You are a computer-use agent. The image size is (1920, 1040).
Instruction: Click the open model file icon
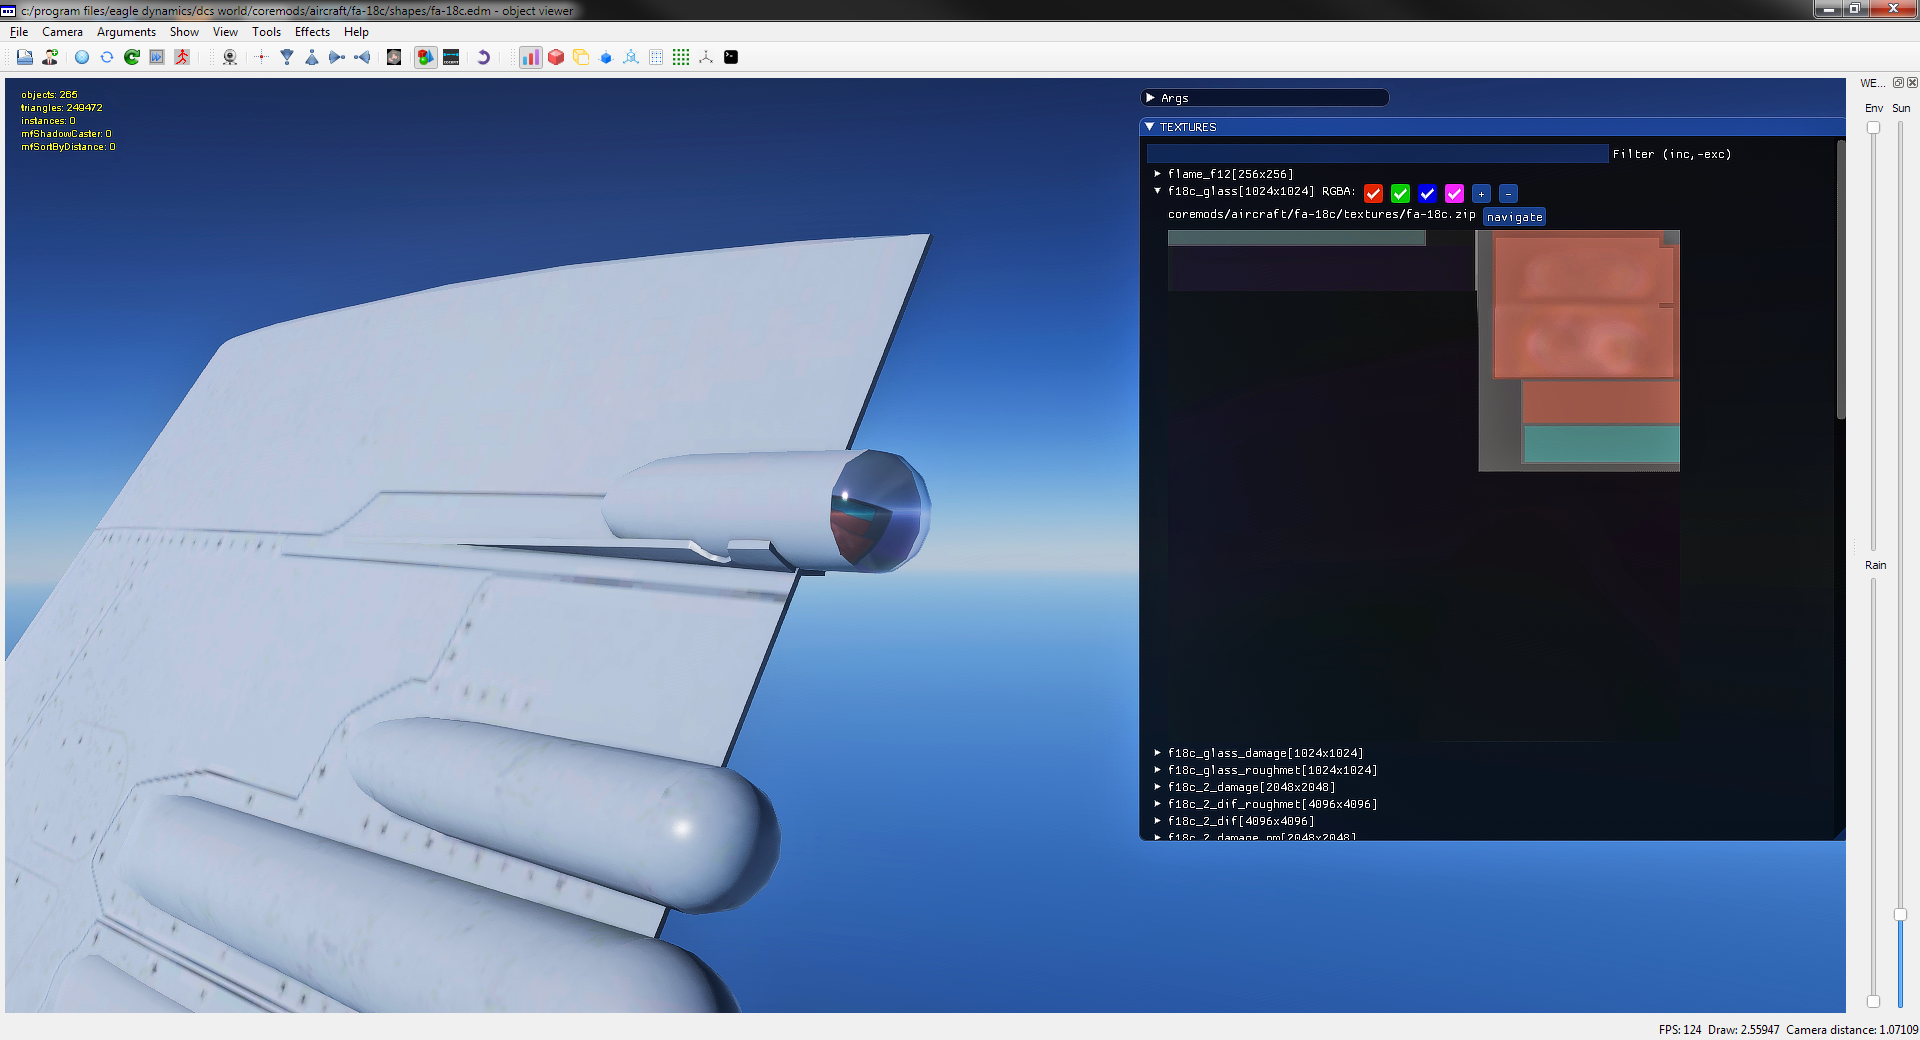click(25, 57)
